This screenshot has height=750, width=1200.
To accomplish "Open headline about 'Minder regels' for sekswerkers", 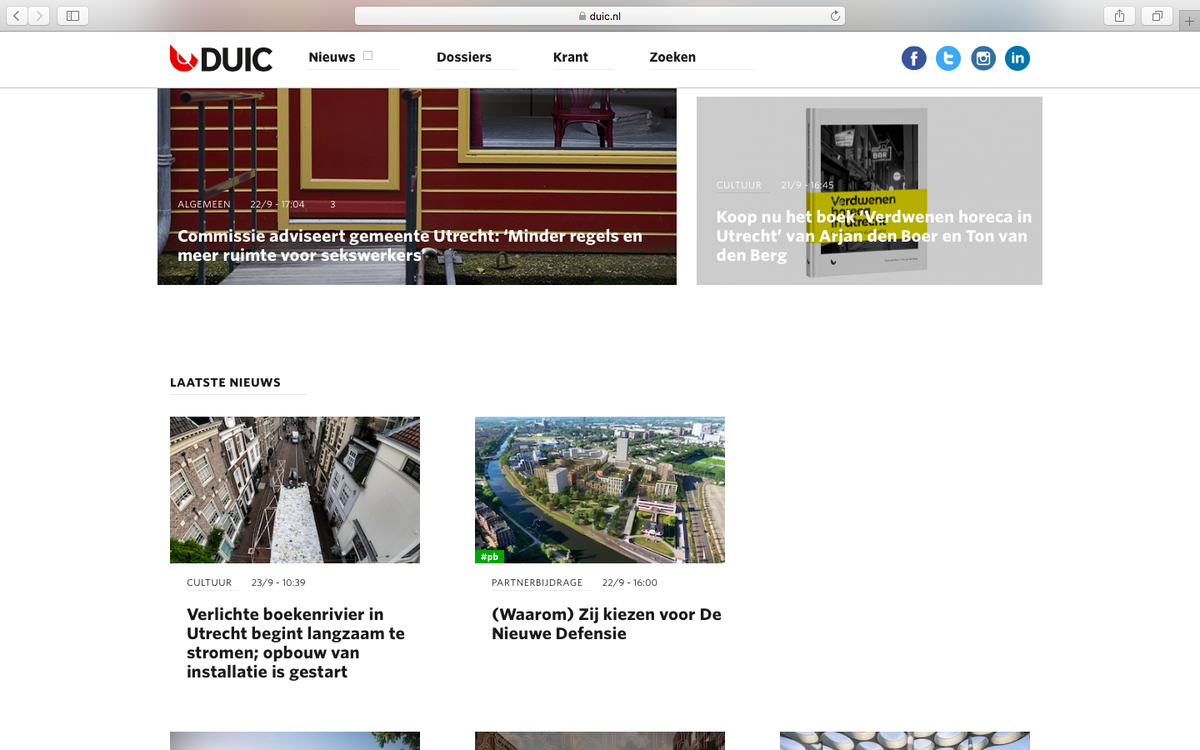I will pos(410,246).
